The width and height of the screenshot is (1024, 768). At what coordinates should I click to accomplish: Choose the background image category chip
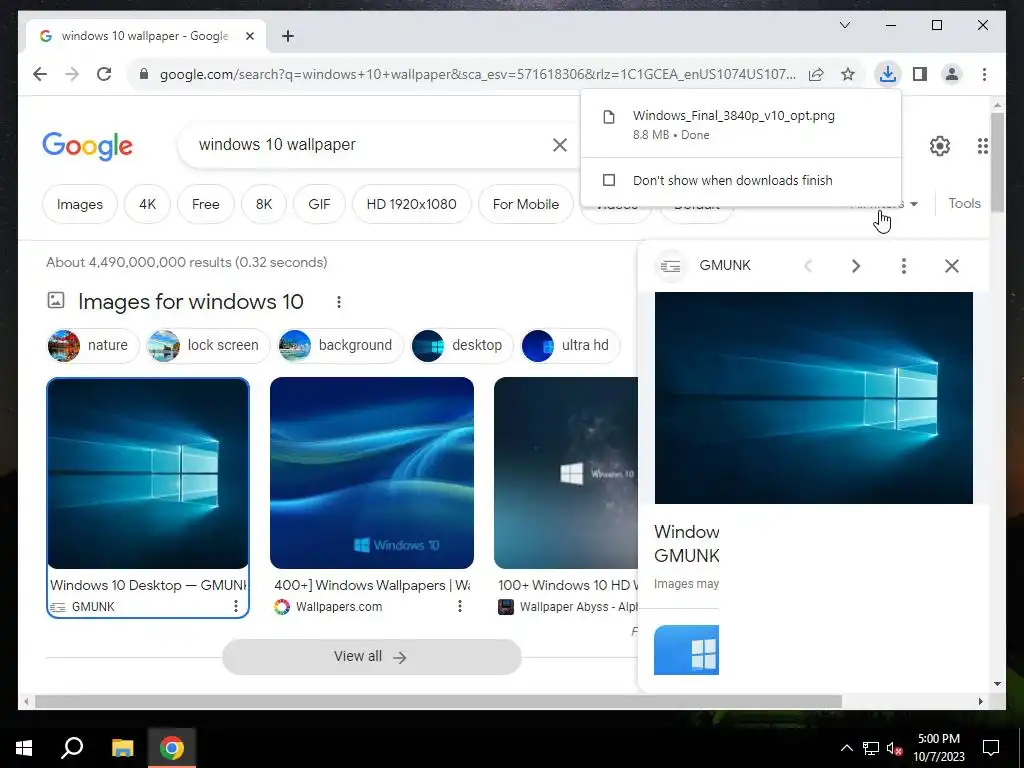pos(340,345)
